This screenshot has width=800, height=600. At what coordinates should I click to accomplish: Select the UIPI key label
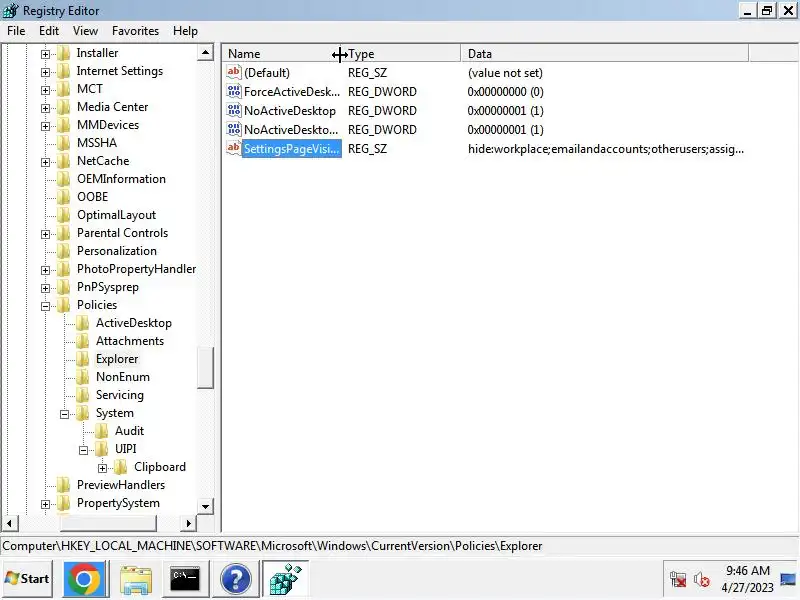pyautogui.click(x=126, y=448)
